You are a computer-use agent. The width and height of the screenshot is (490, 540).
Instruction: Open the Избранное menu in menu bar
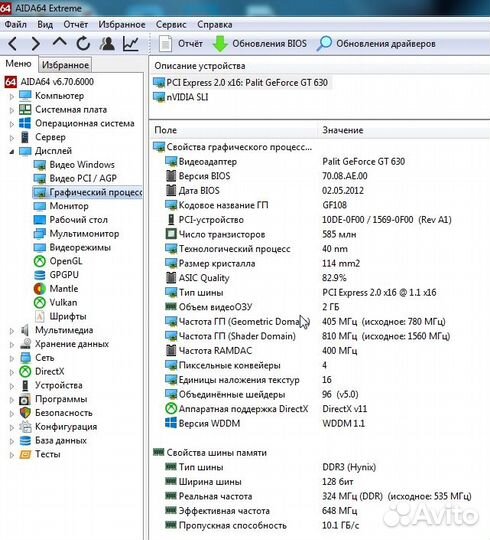122,24
